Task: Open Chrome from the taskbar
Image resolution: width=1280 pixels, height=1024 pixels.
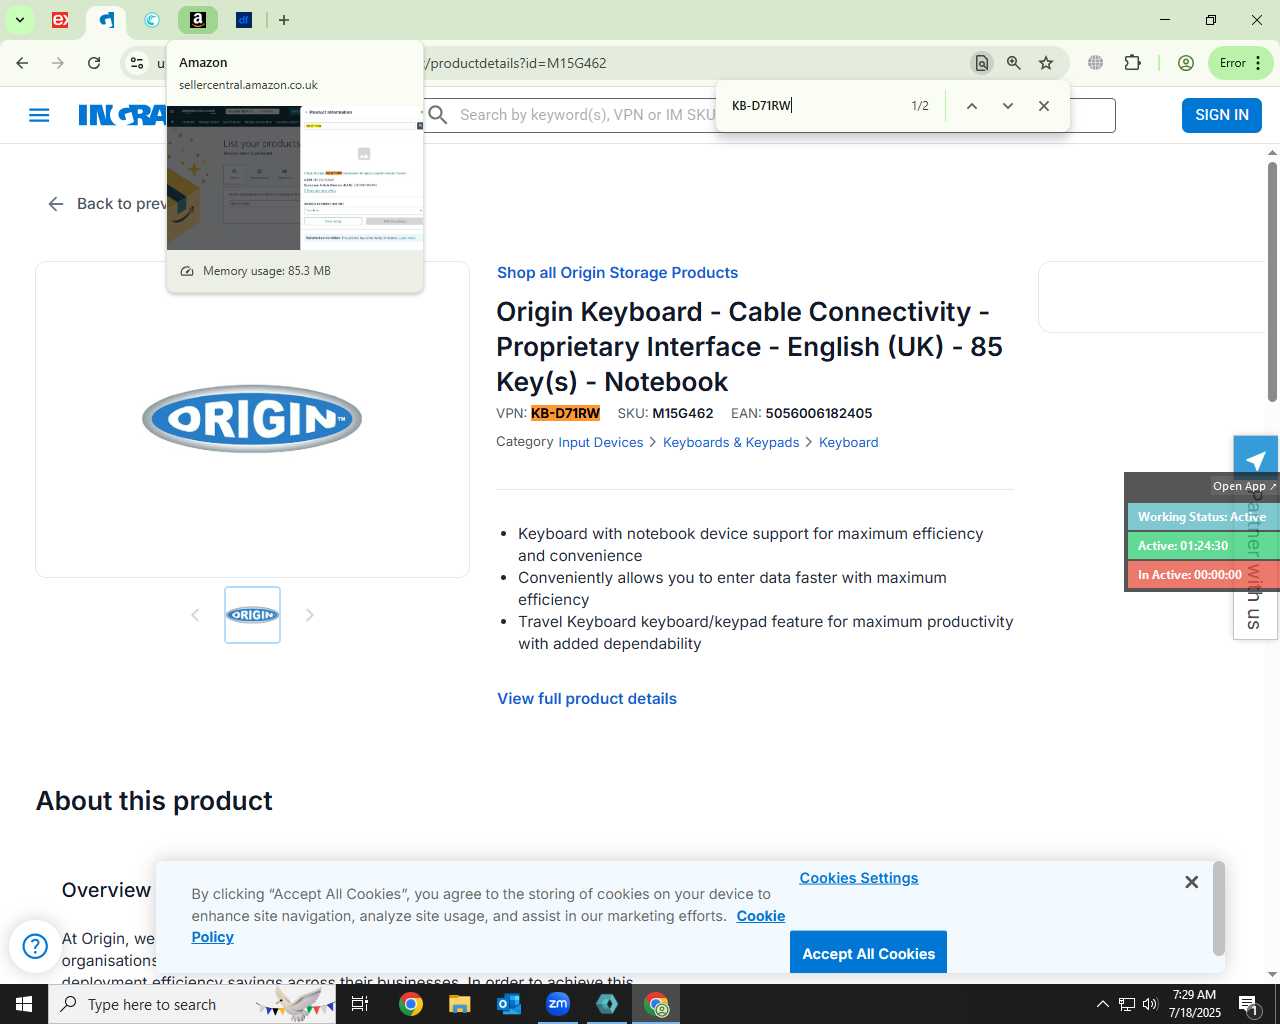Action: [x=411, y=1004]
